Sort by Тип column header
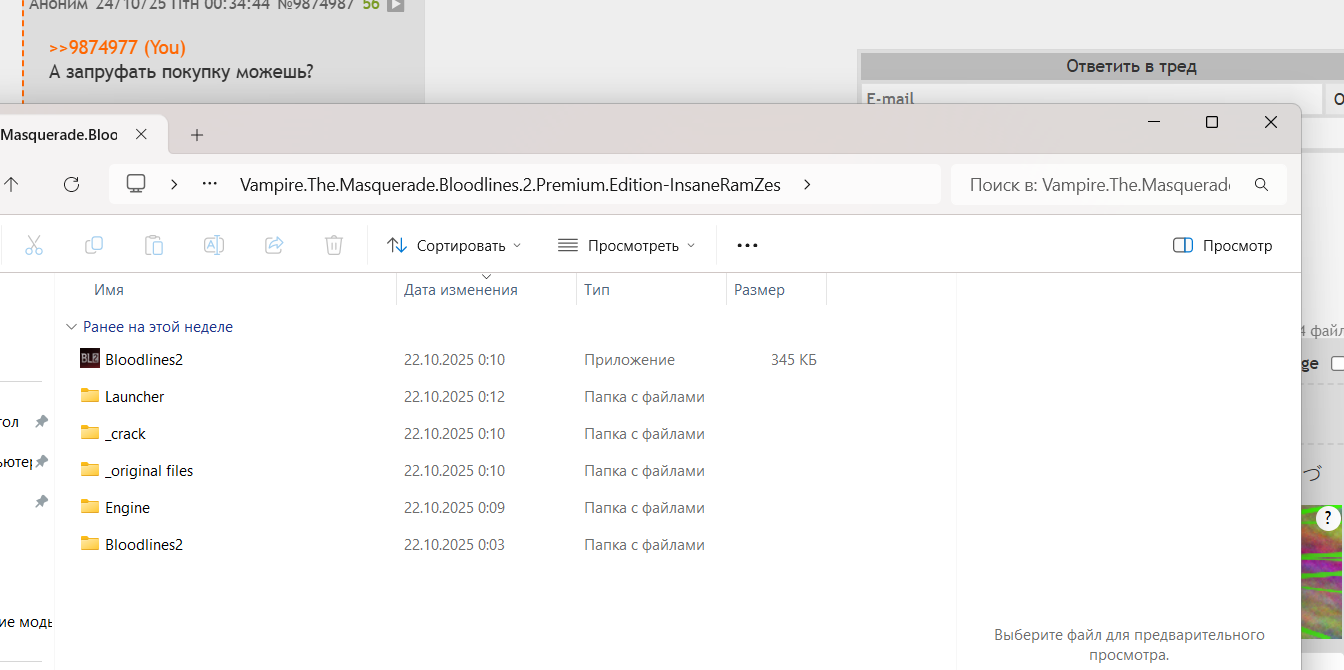This screenshot has width=1344, height=670. (597, 290)
